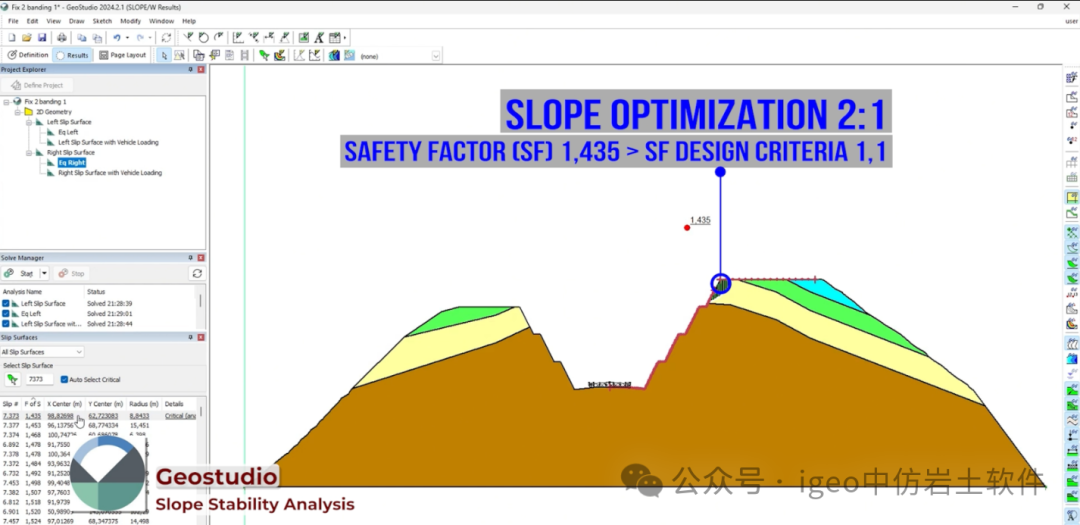Select the Eq Right analysis in the tree
The image size is (1080, 525).
[x=72, y=163]
